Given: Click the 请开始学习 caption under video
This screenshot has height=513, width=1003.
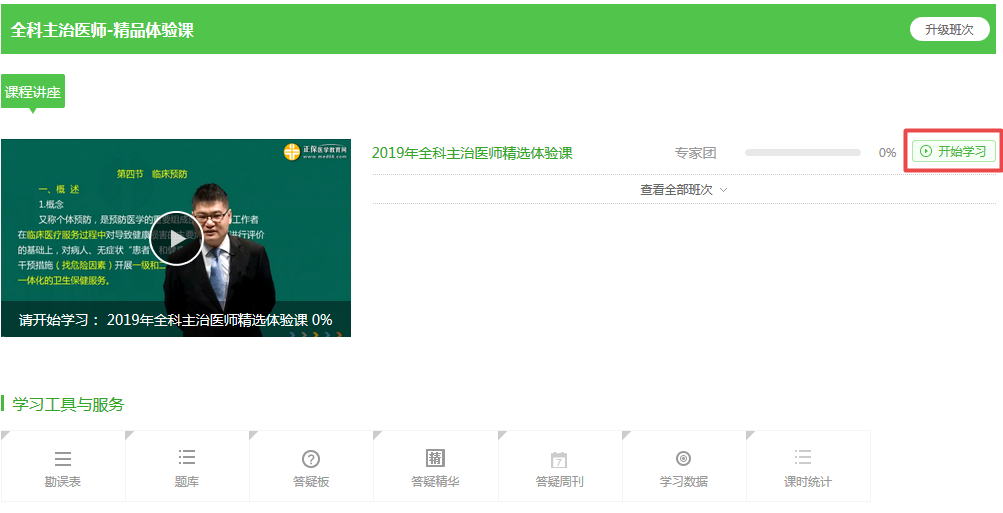Looking at the screenshot, I should coord(176,320).
